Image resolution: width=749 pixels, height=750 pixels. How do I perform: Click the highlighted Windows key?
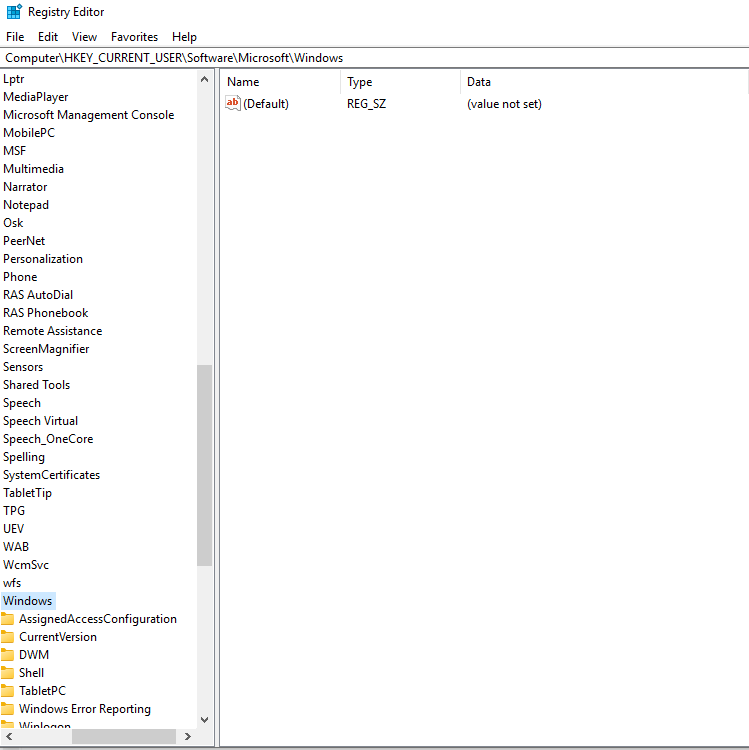[x=28, y=601]
